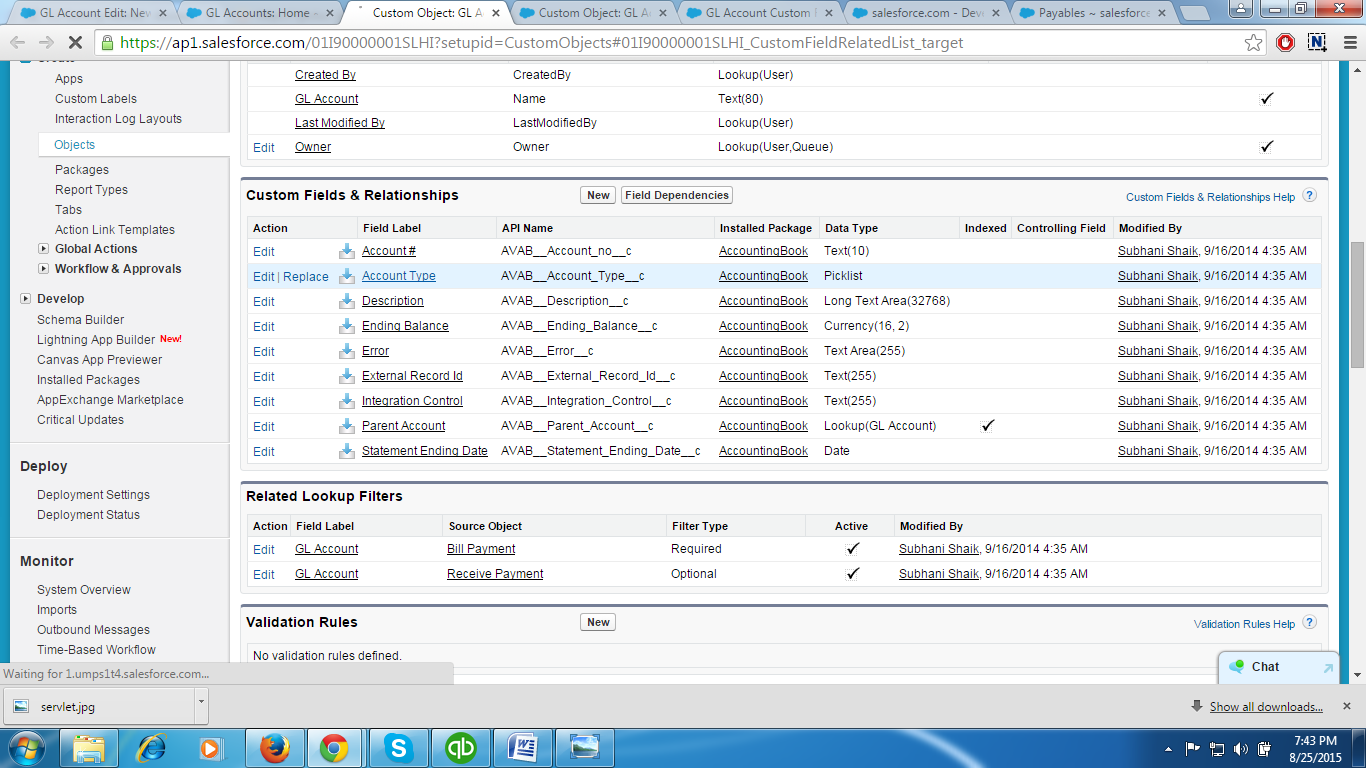Switch to the GL Accounts: Home tab
This screenshot has height=768, width=1366.
(x=261, y=13)
